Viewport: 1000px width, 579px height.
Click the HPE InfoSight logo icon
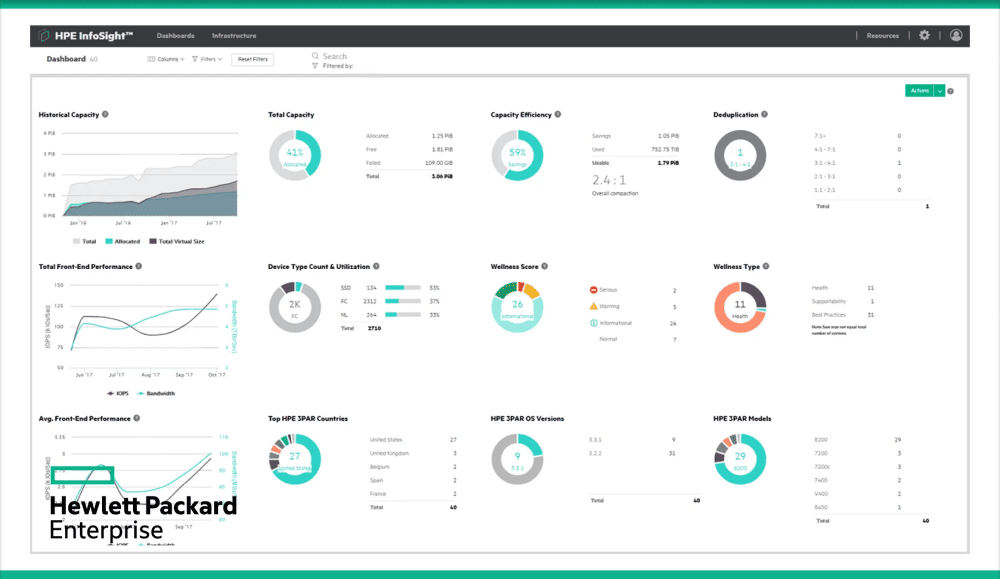pyautogui.click(x=44, y=36)
